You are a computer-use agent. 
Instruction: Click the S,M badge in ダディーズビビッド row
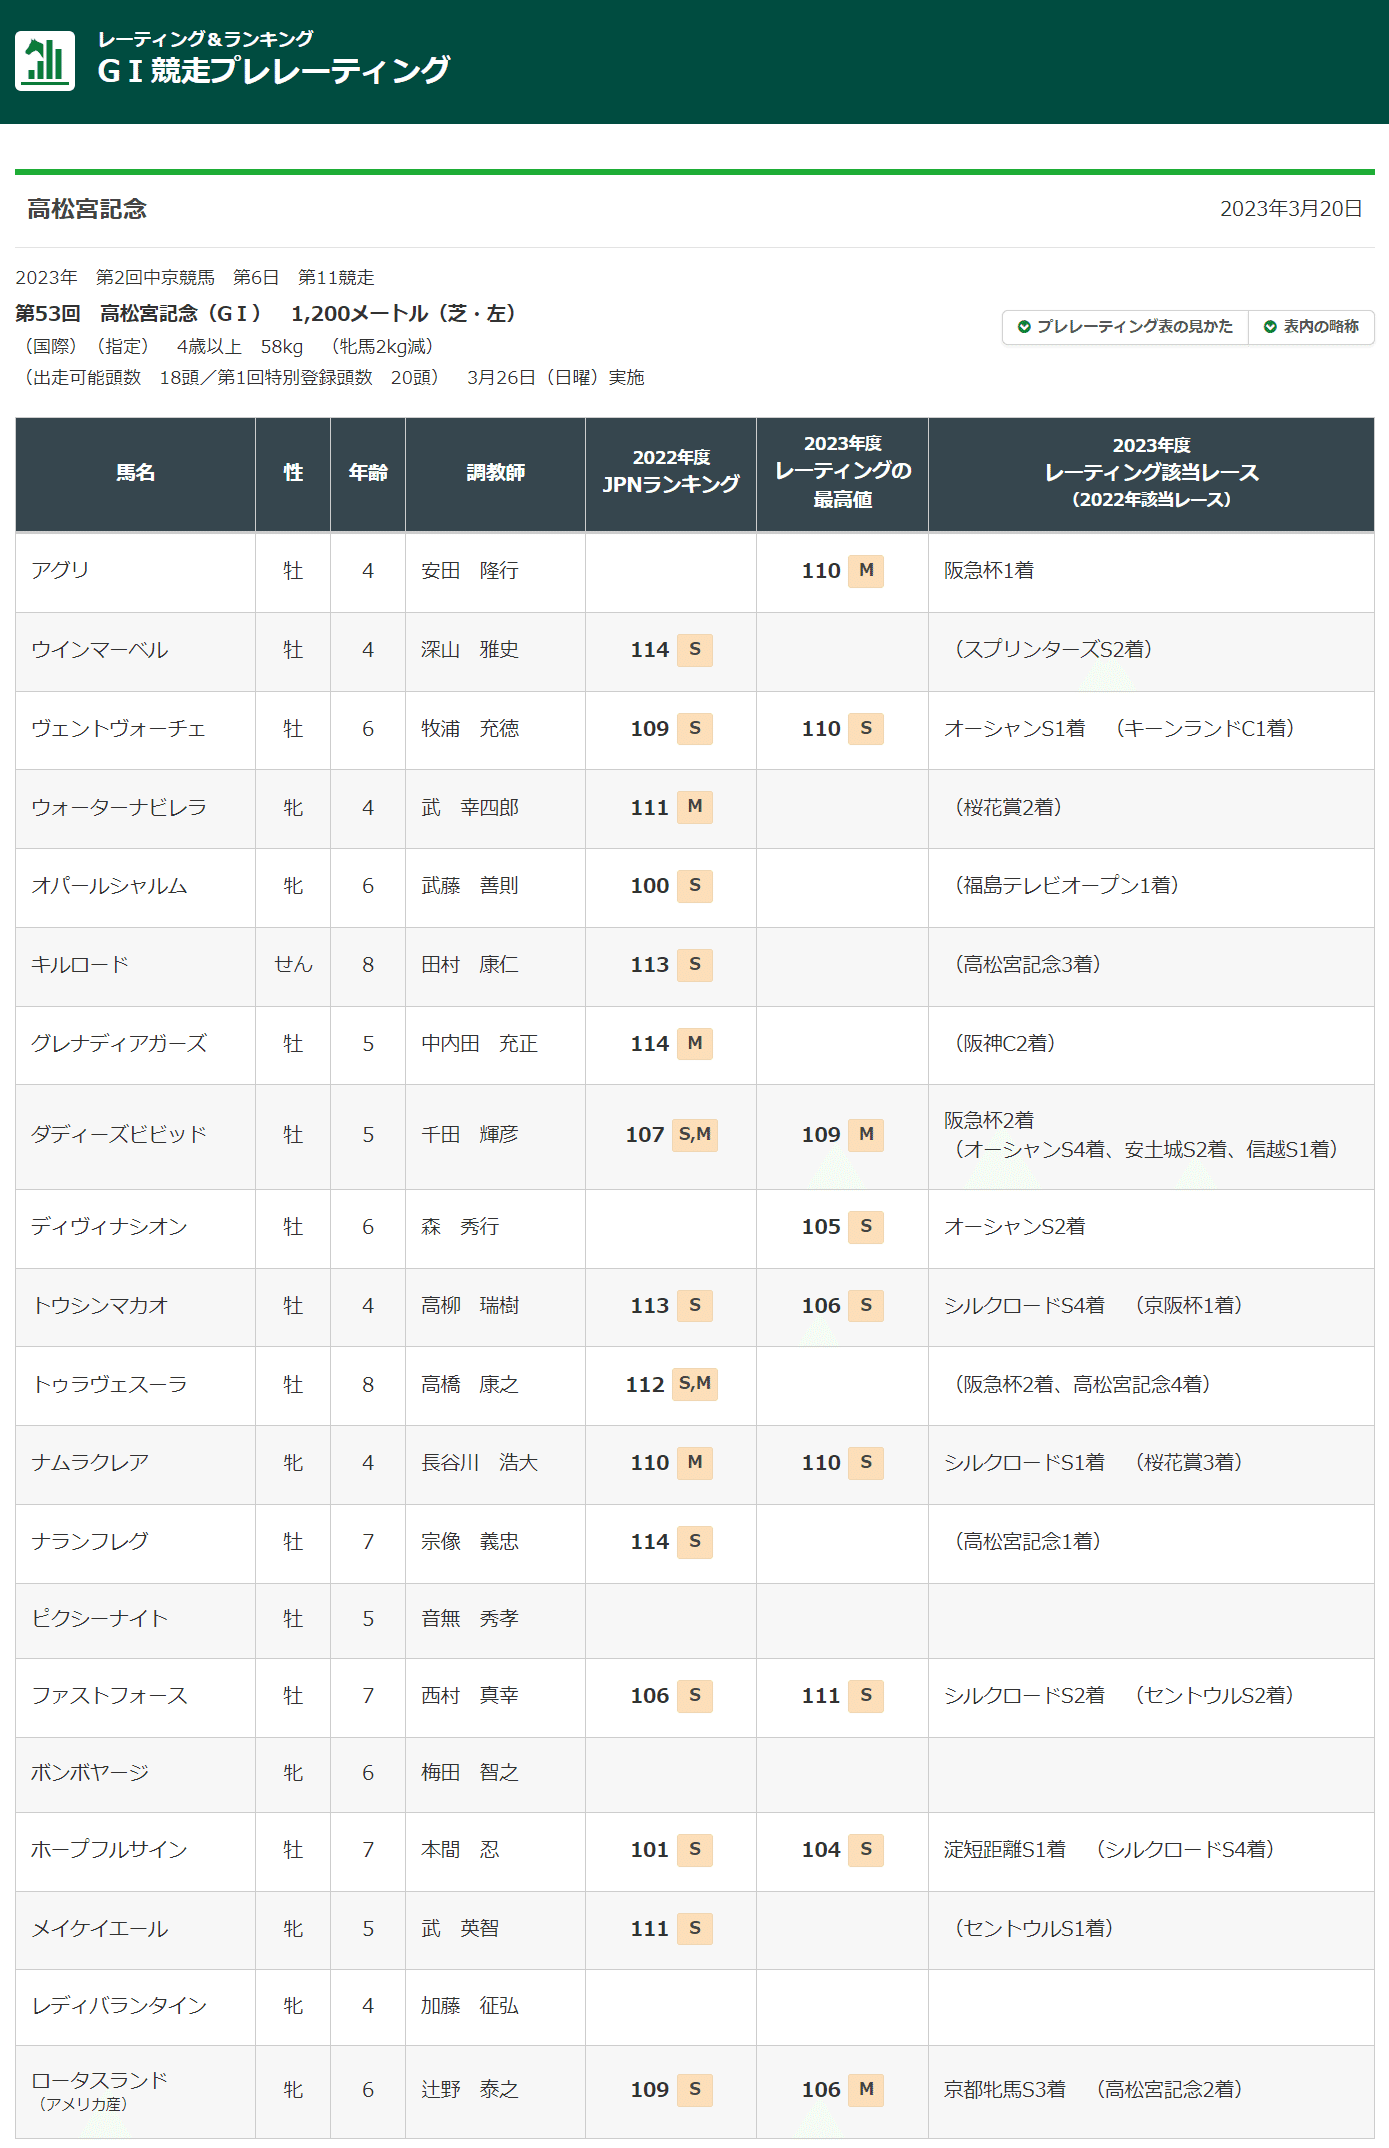point(695,1134)
